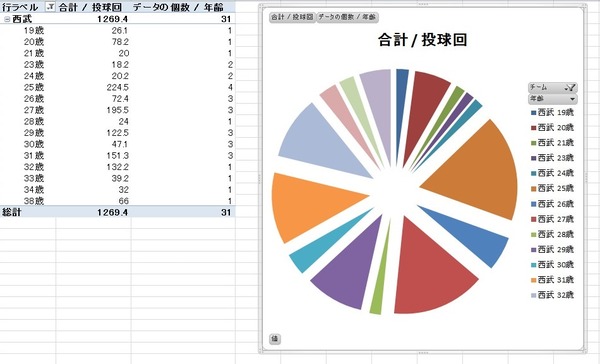Select the 26.1 value cell
The height and width of the screenshot is (364, 600).
[x=120, y=31]
